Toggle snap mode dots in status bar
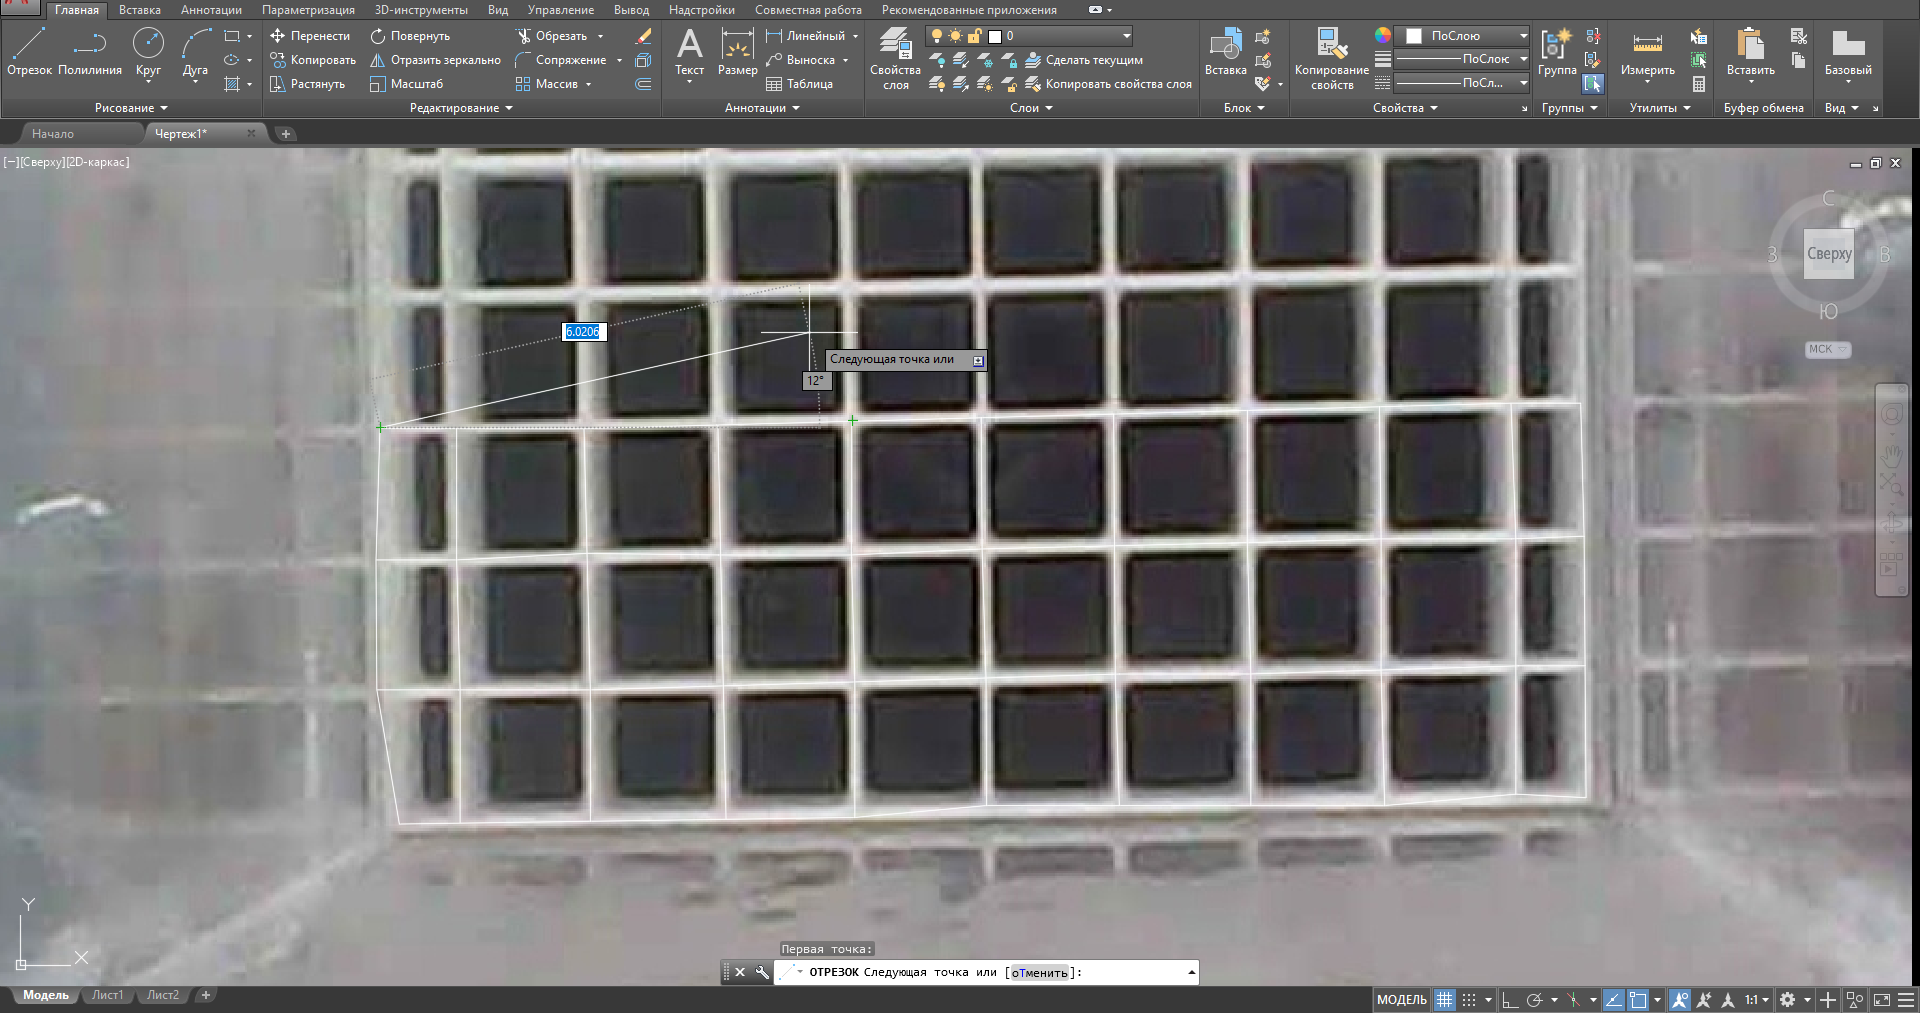1920x1013 pixels. (x=1469, y=999)
